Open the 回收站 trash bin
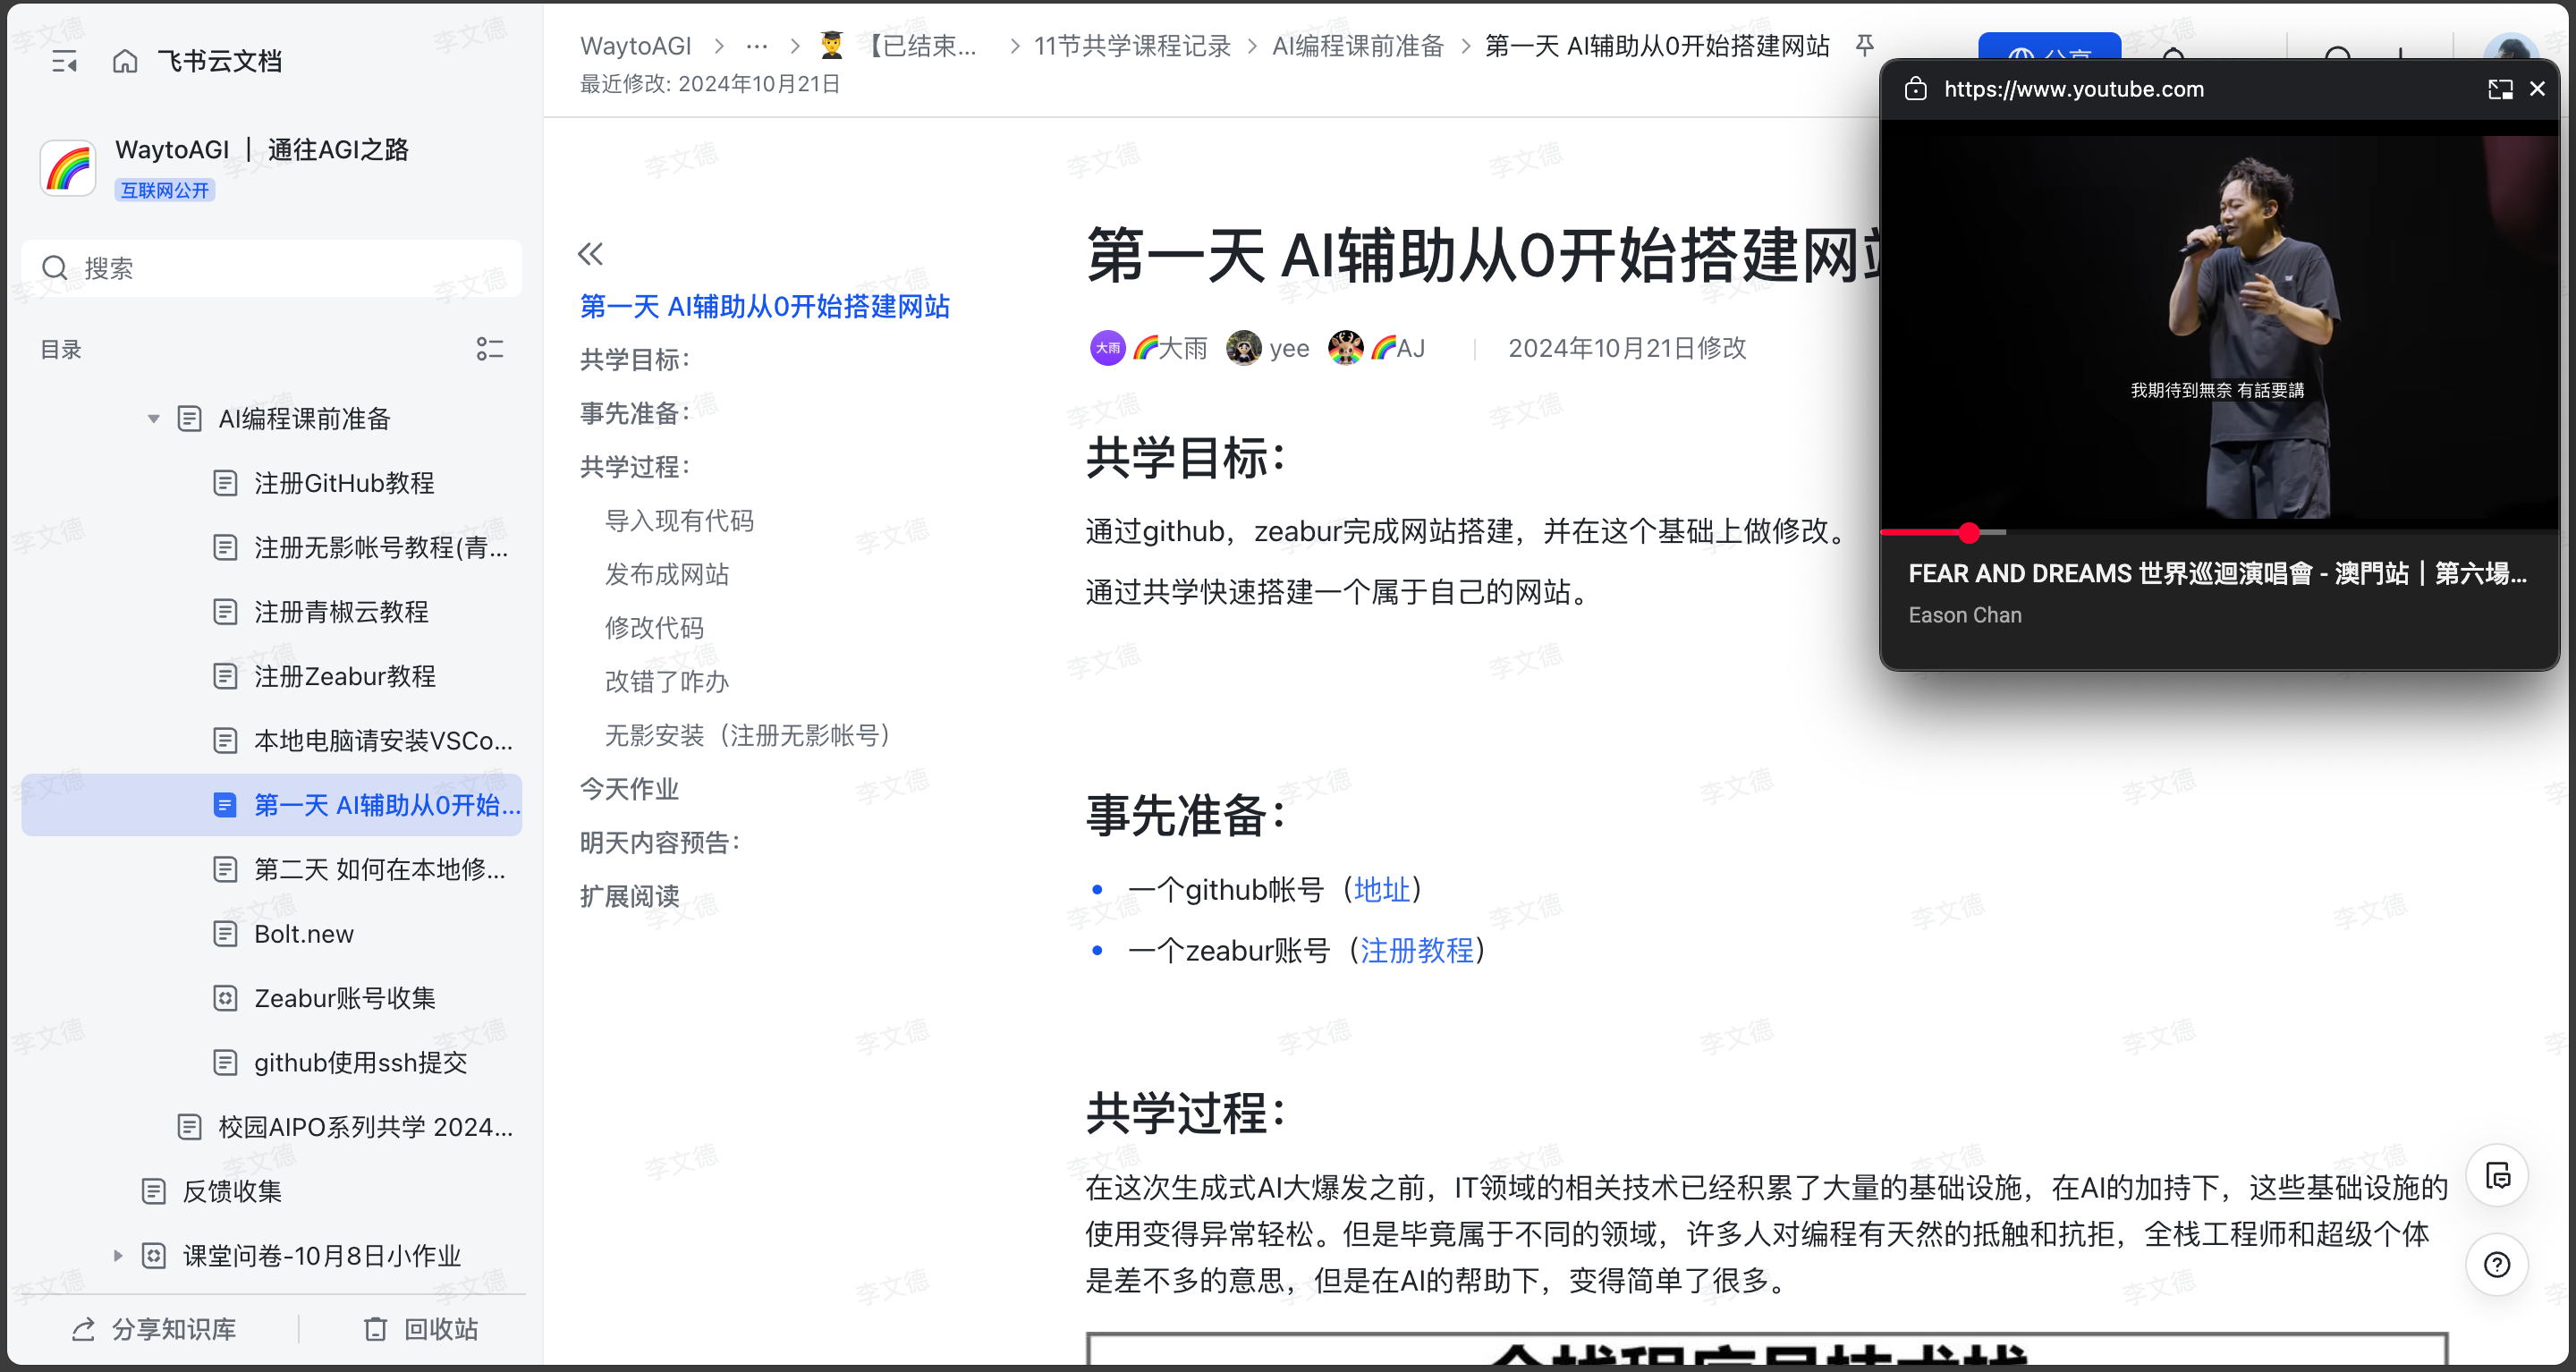 point(420,1328)
